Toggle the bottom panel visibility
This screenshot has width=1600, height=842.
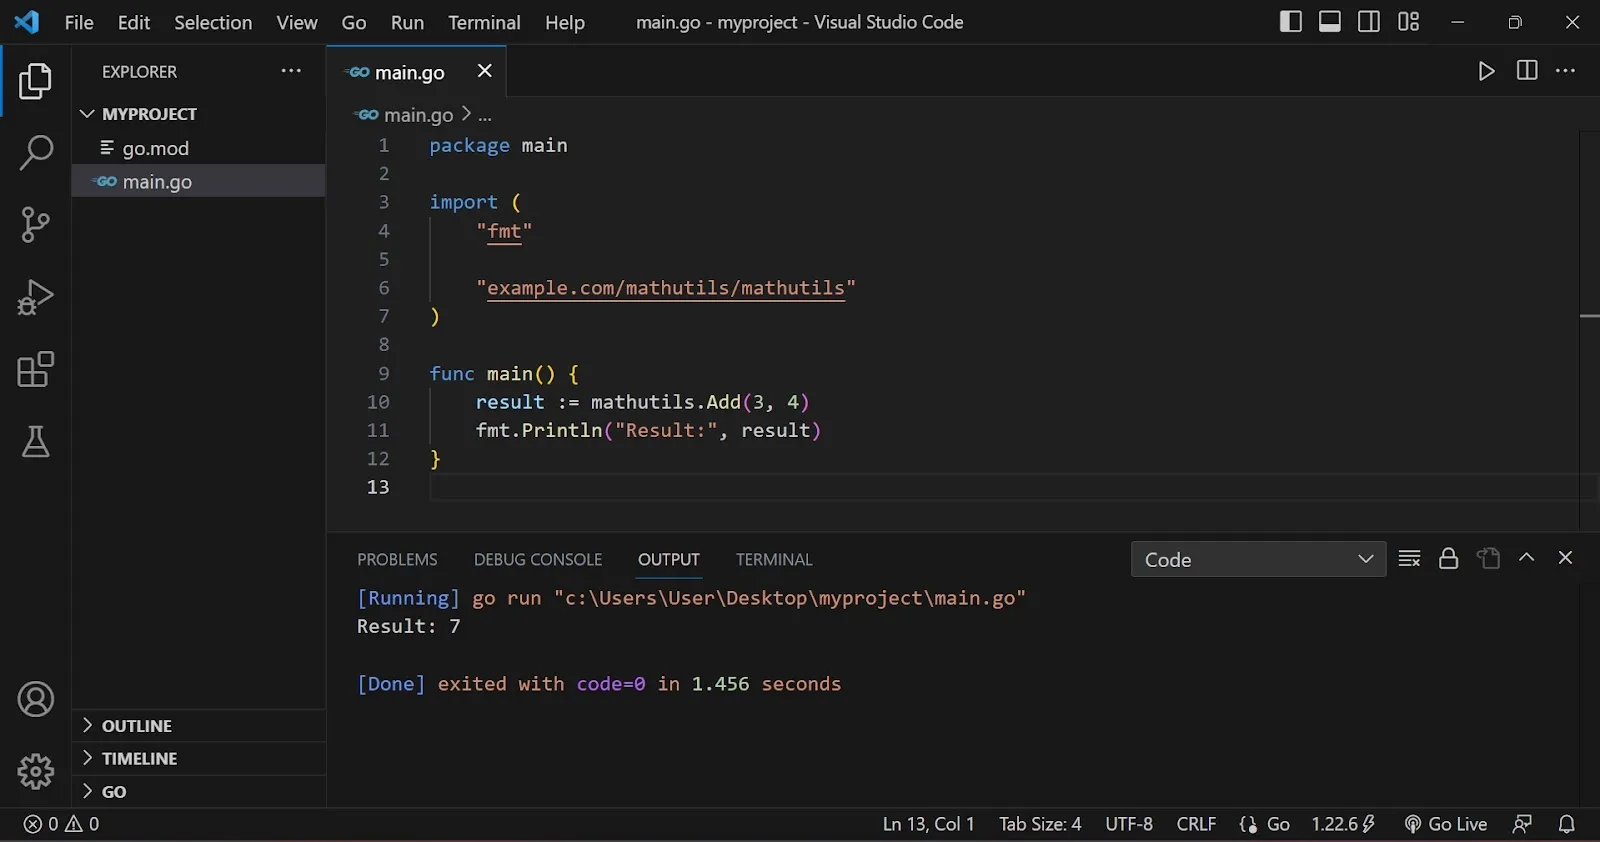coord(1329,21)
